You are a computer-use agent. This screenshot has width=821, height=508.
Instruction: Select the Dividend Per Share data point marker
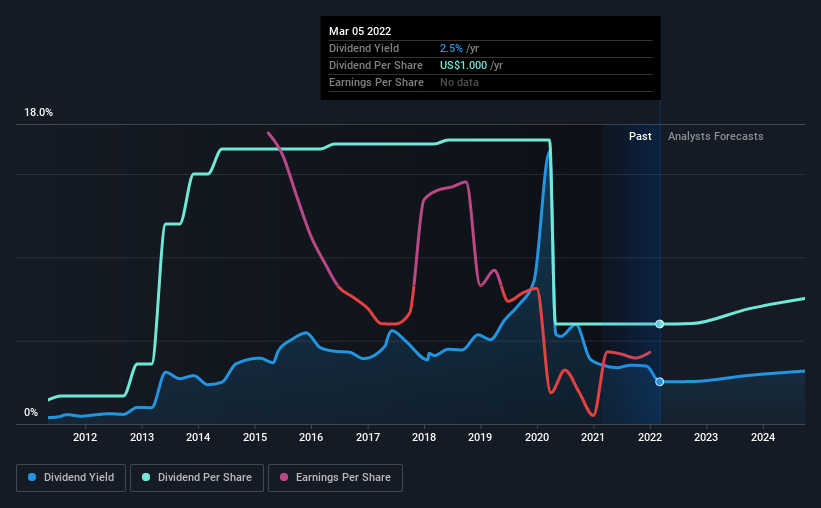[660, 324]
